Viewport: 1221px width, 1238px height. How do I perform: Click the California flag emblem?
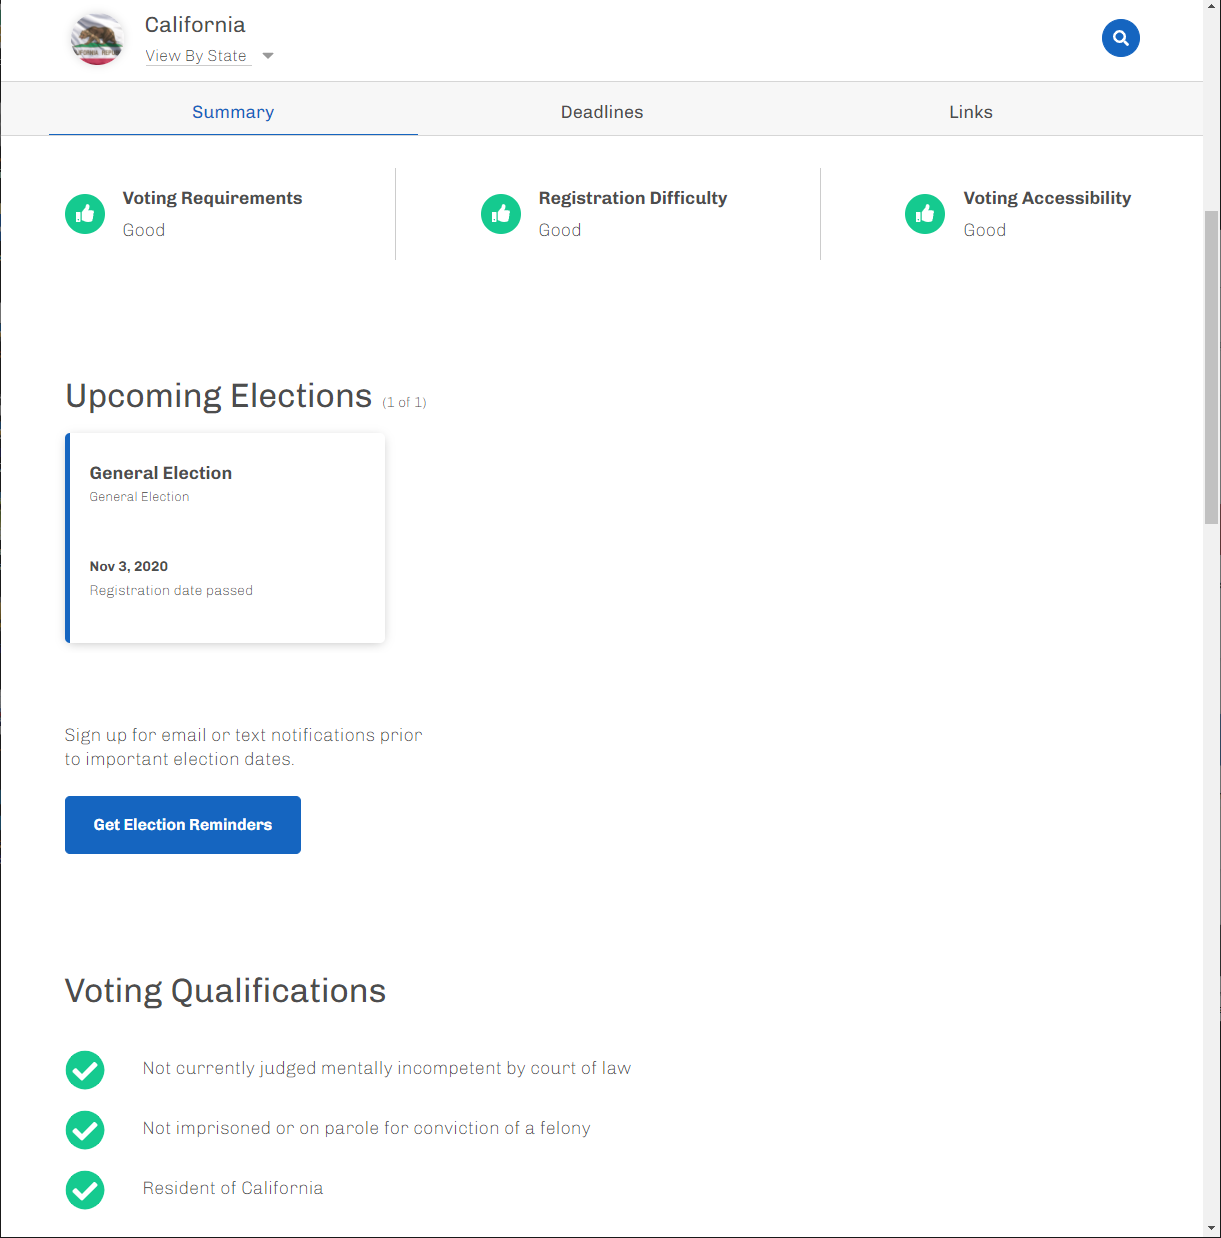[97, 39]
